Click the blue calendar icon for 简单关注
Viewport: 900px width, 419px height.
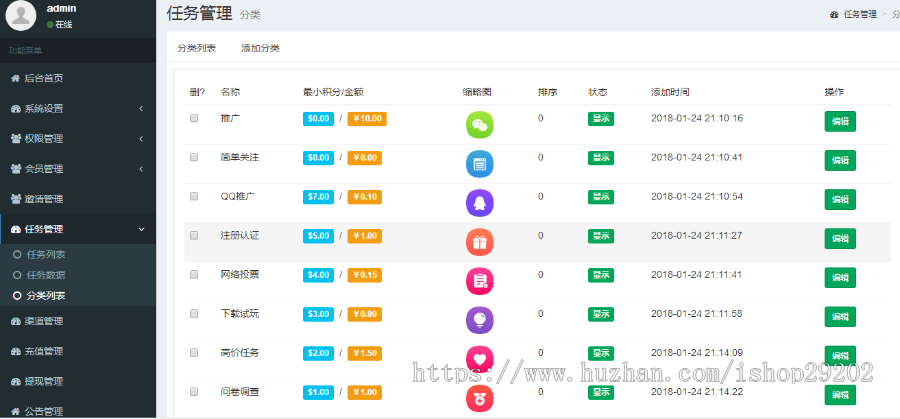tap(480, 164)
